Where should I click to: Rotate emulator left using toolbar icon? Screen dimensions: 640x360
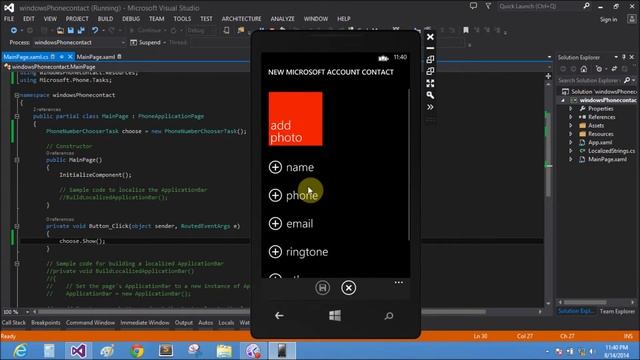point(430,60)
